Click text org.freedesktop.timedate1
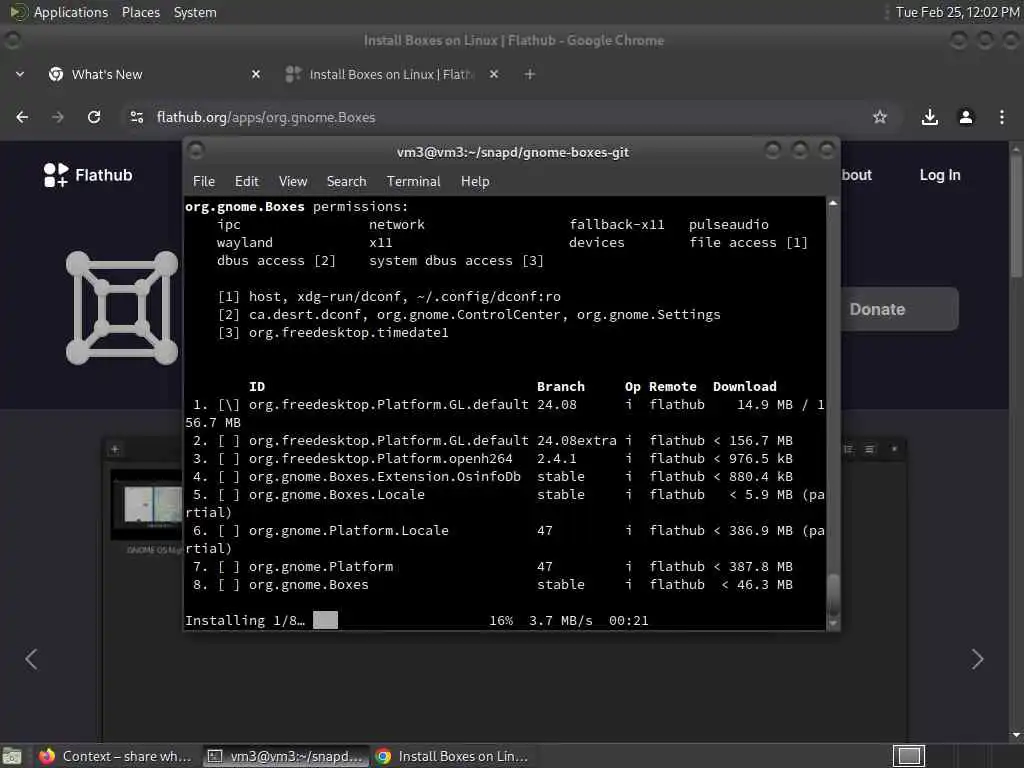 (x=348, y=332)
